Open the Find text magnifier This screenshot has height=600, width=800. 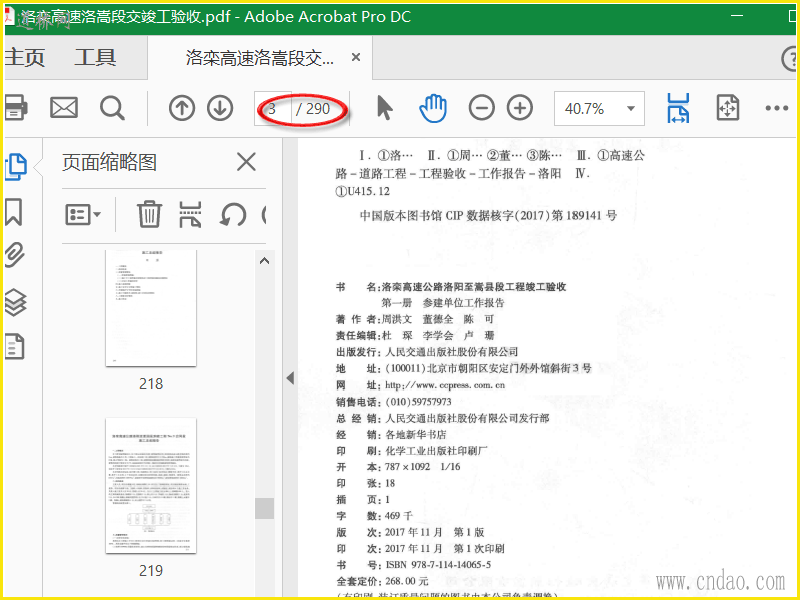[x=112, y=108]
